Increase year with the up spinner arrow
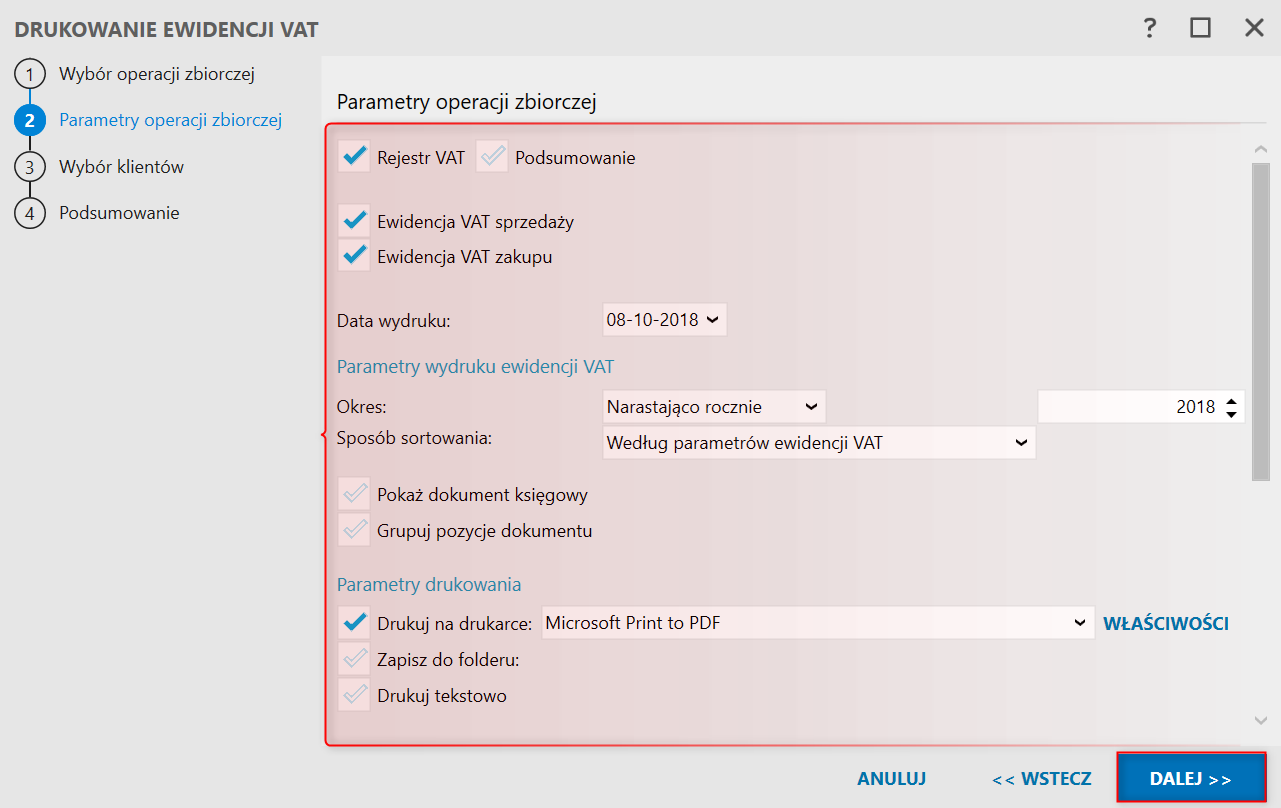The width and height of the screenshot is (1281, 808). 1232,400
